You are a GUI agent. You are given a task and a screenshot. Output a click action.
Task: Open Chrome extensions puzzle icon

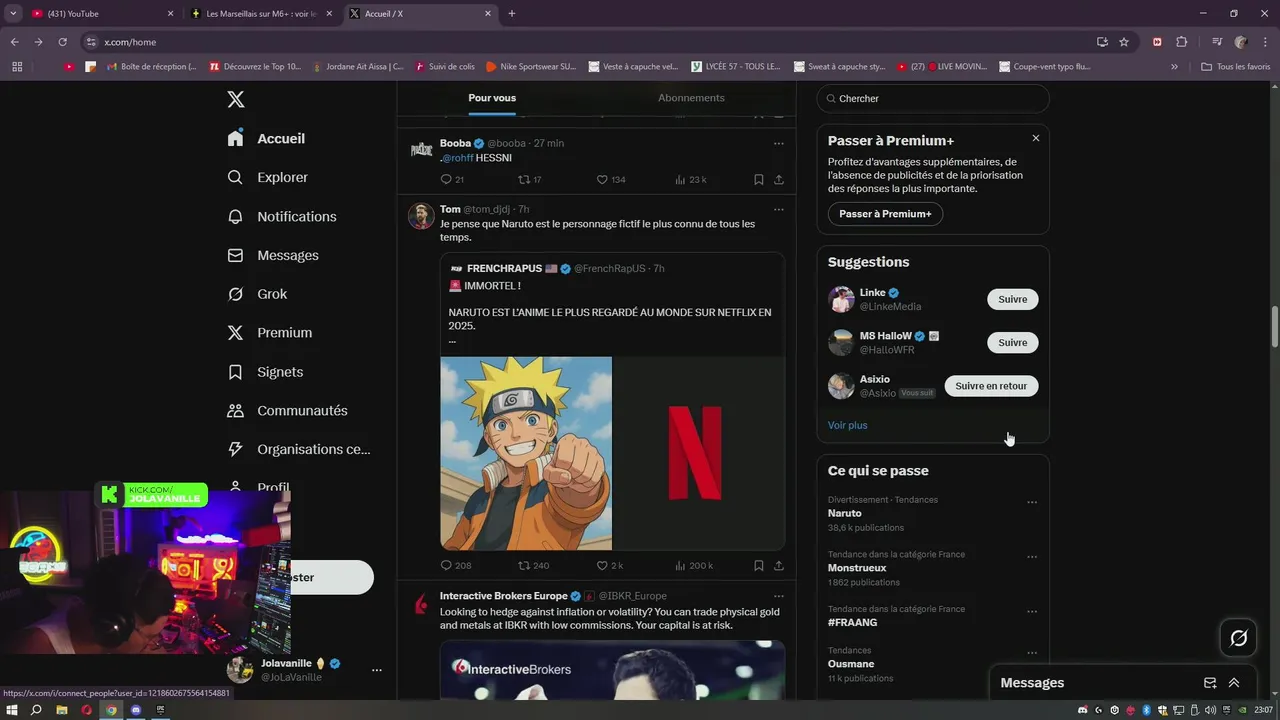tap(1182, 42)
